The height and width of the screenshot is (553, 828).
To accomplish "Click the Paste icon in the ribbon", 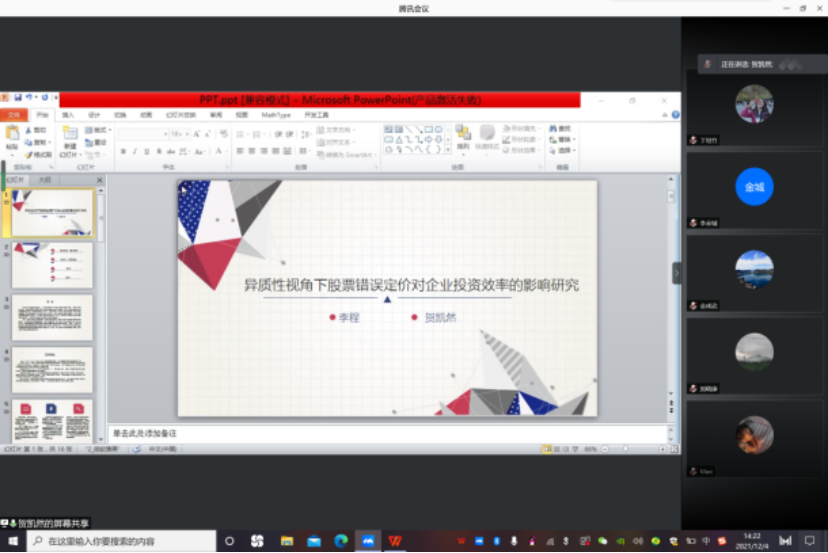I will [x=12, y=138].
